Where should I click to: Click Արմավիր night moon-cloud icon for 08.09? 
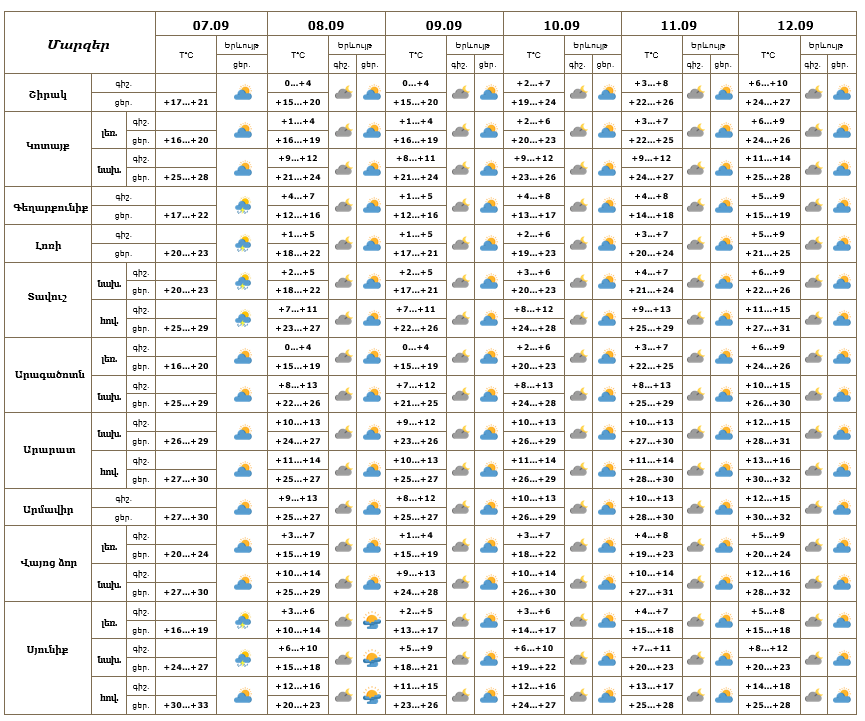pos(343,508)
